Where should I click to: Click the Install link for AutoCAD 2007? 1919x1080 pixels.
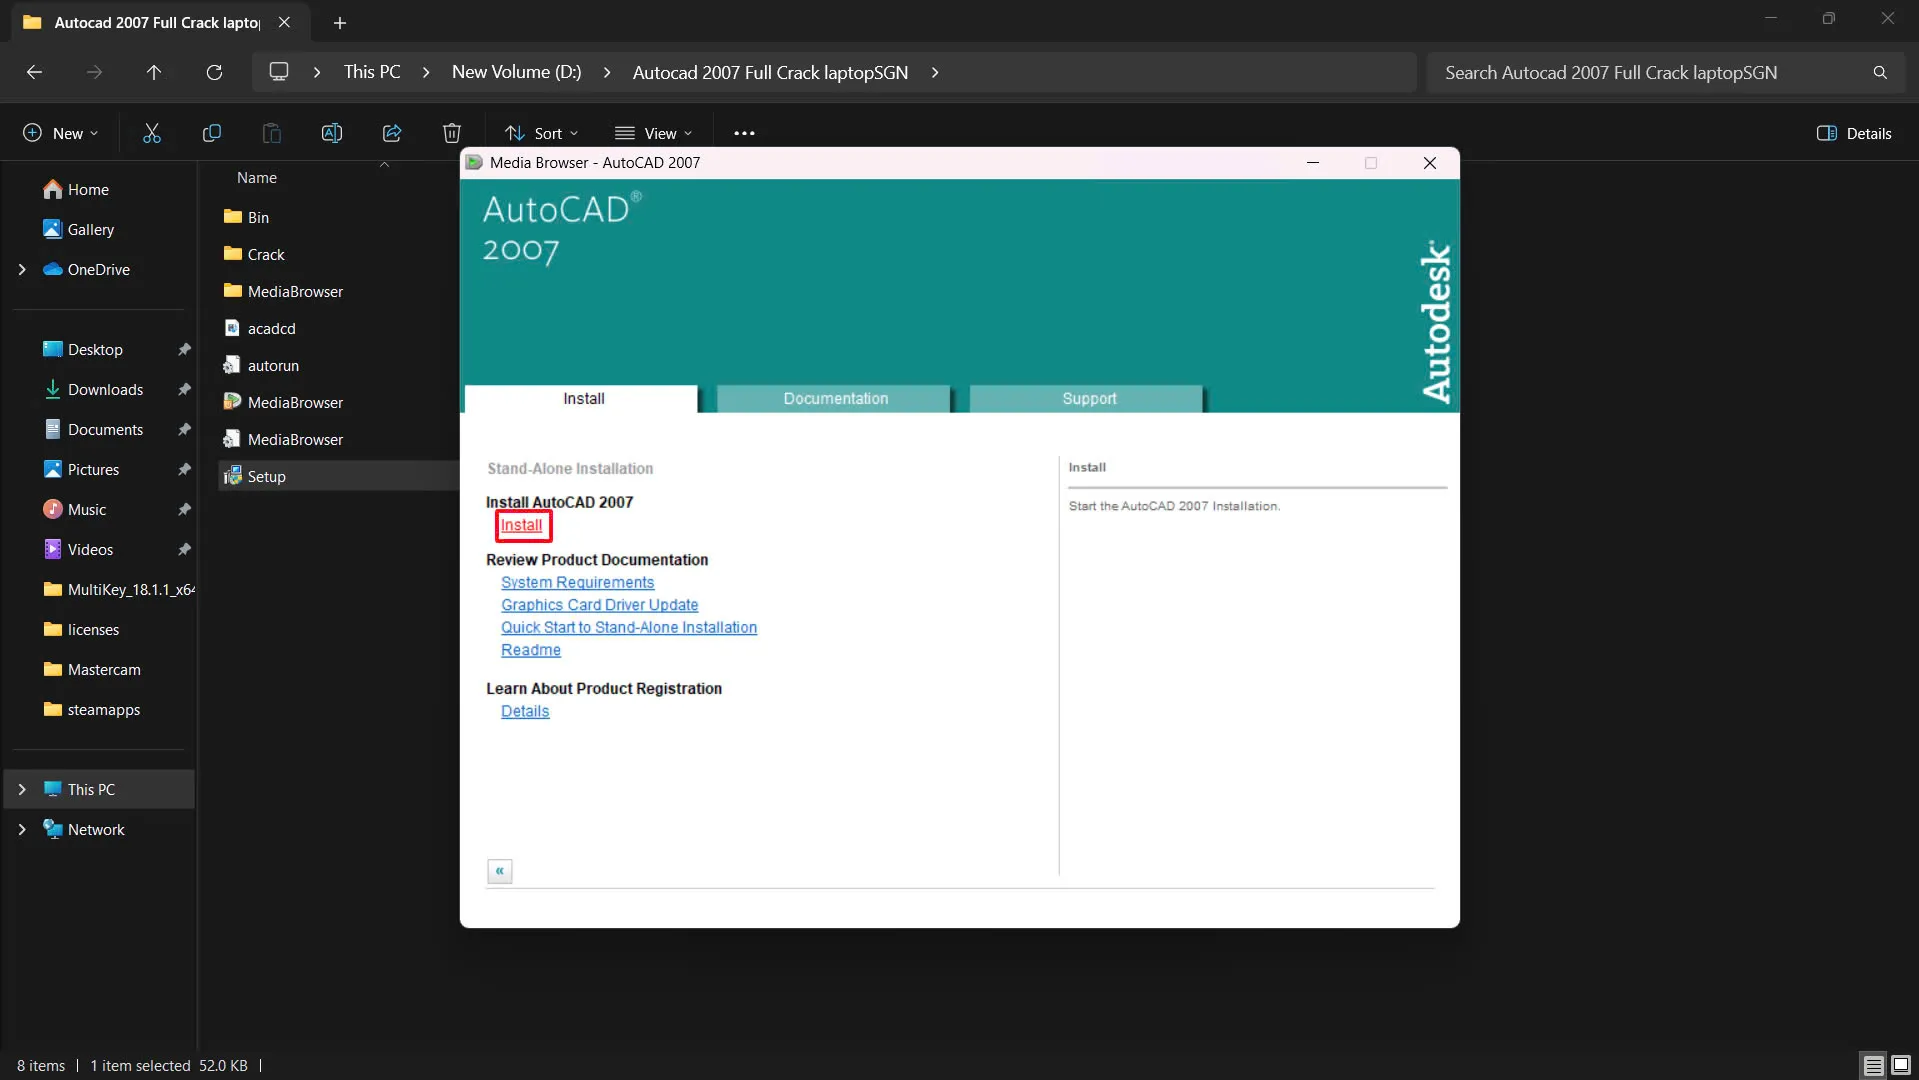pyautogui.click(x=521, y=525)
